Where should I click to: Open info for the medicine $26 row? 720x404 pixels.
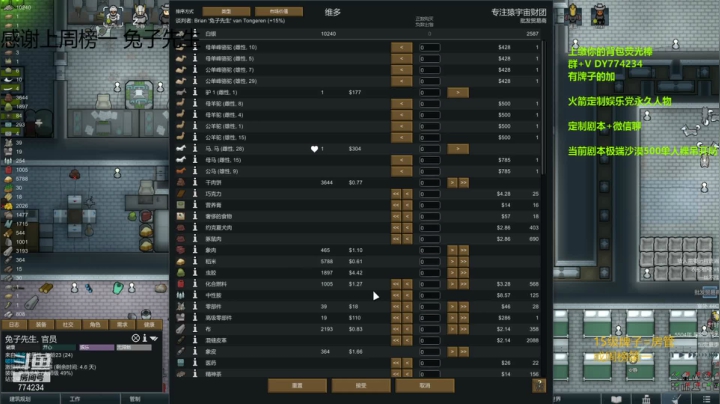coord(195,363)
